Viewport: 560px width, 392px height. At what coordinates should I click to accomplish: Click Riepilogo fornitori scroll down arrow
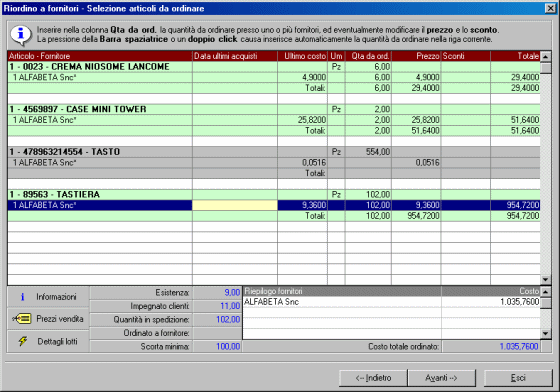coord(545,334)
